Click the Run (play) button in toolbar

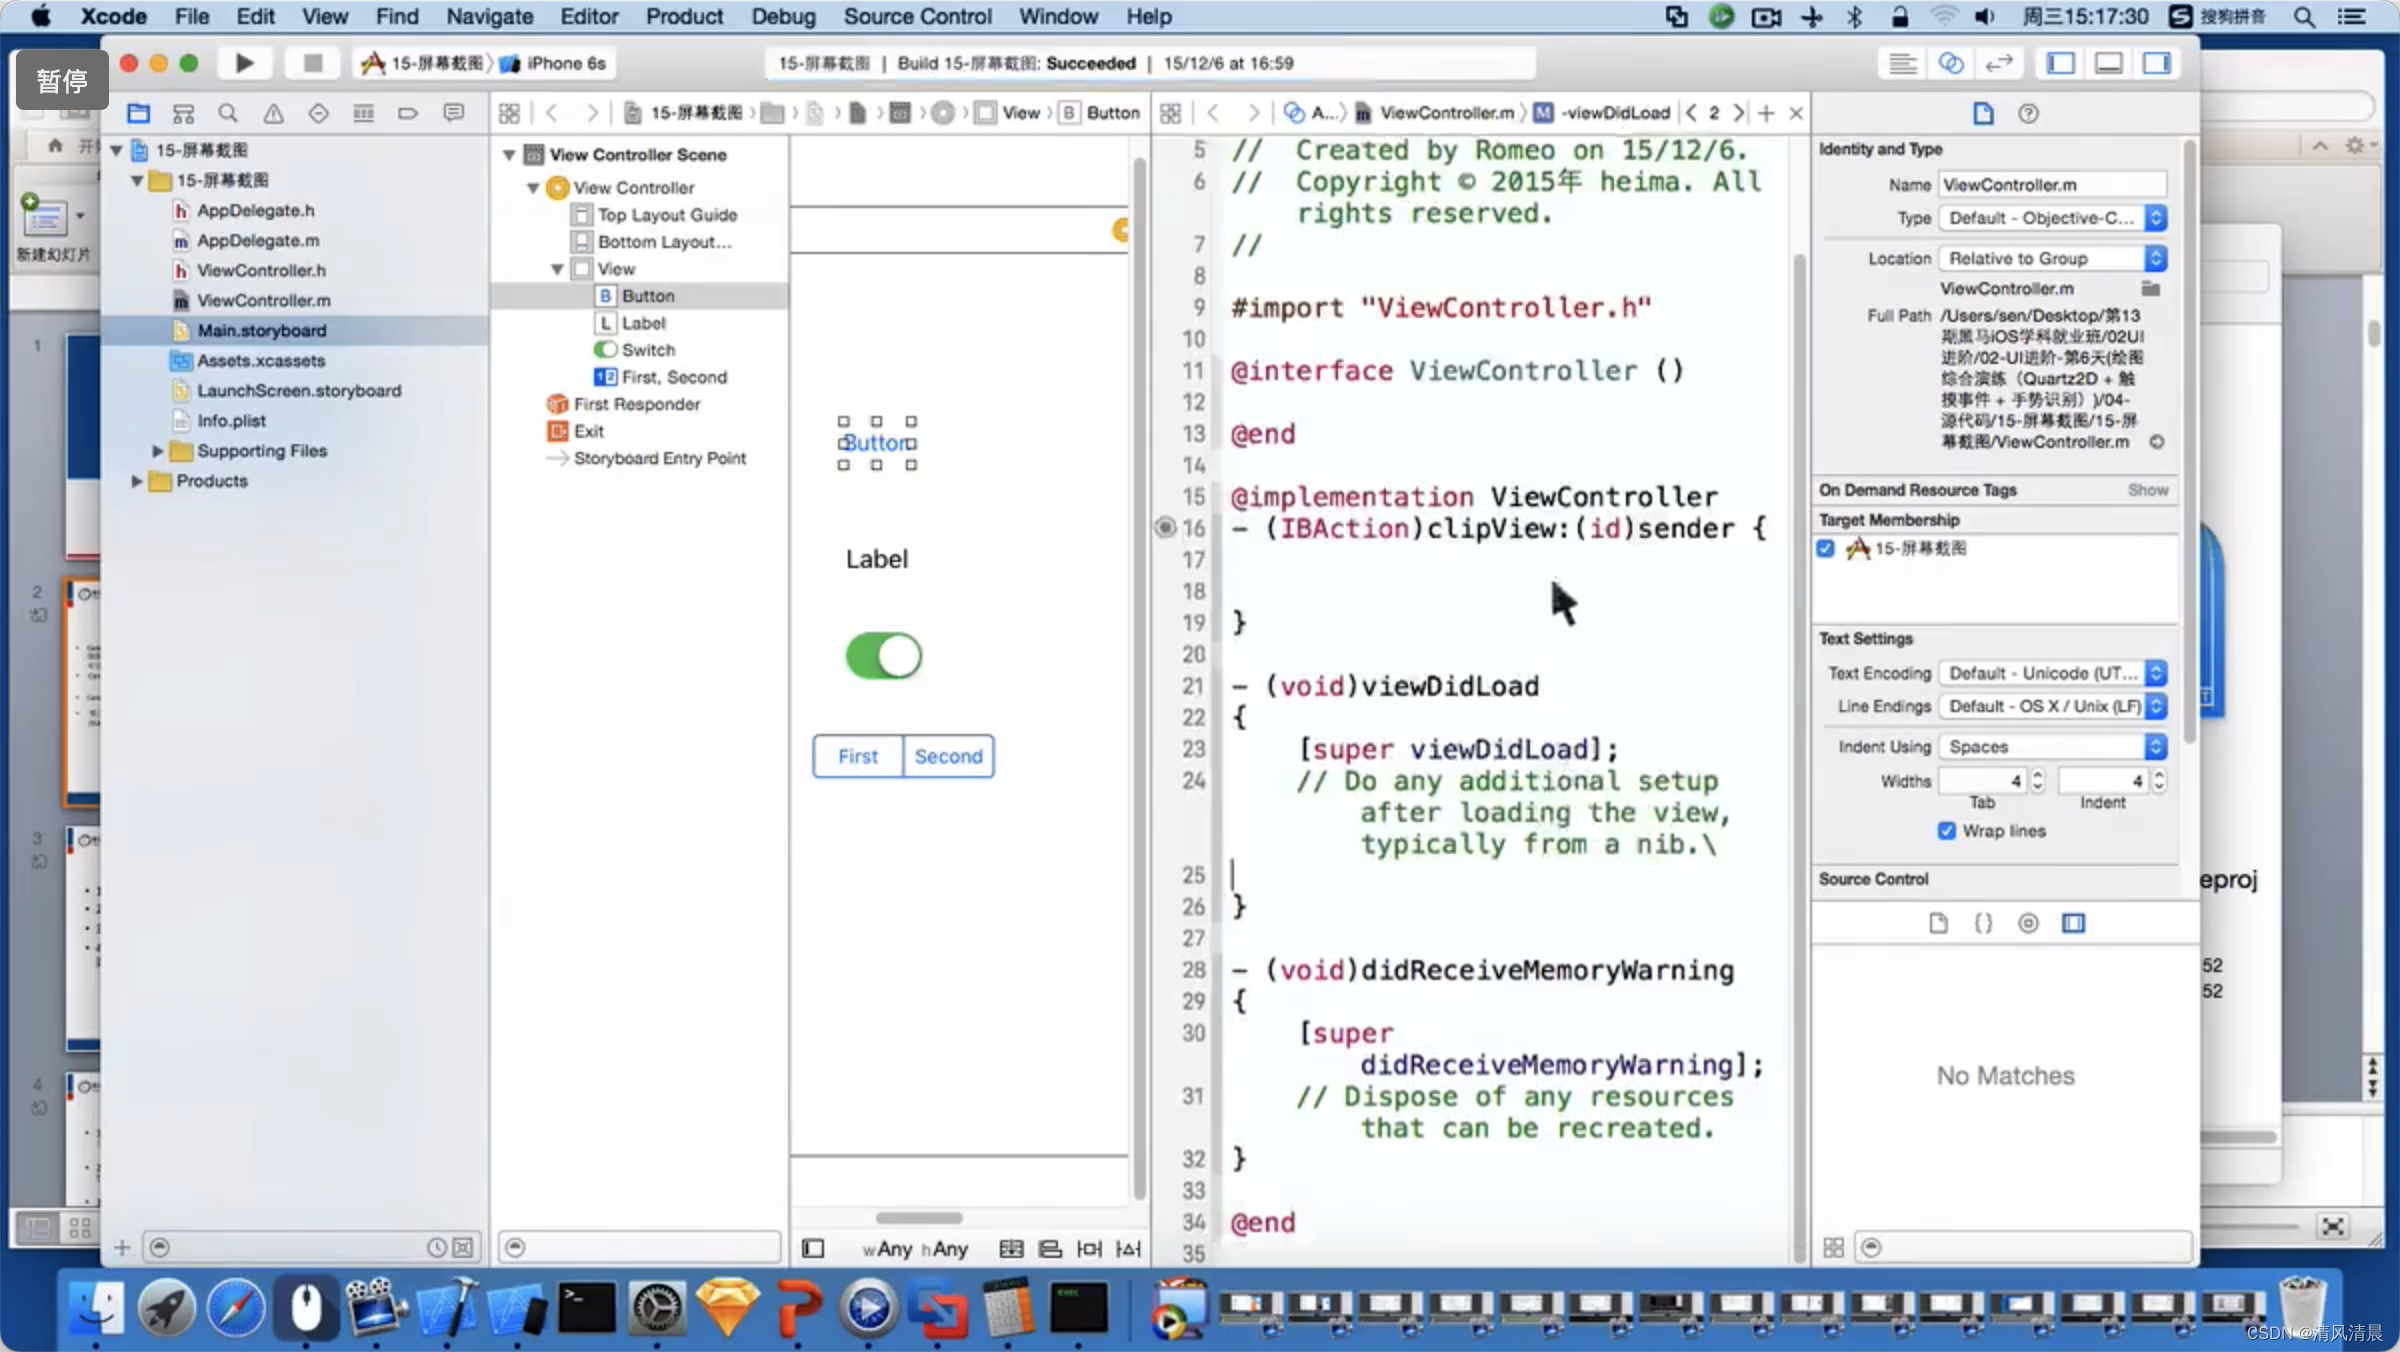[x=244, y=63]
